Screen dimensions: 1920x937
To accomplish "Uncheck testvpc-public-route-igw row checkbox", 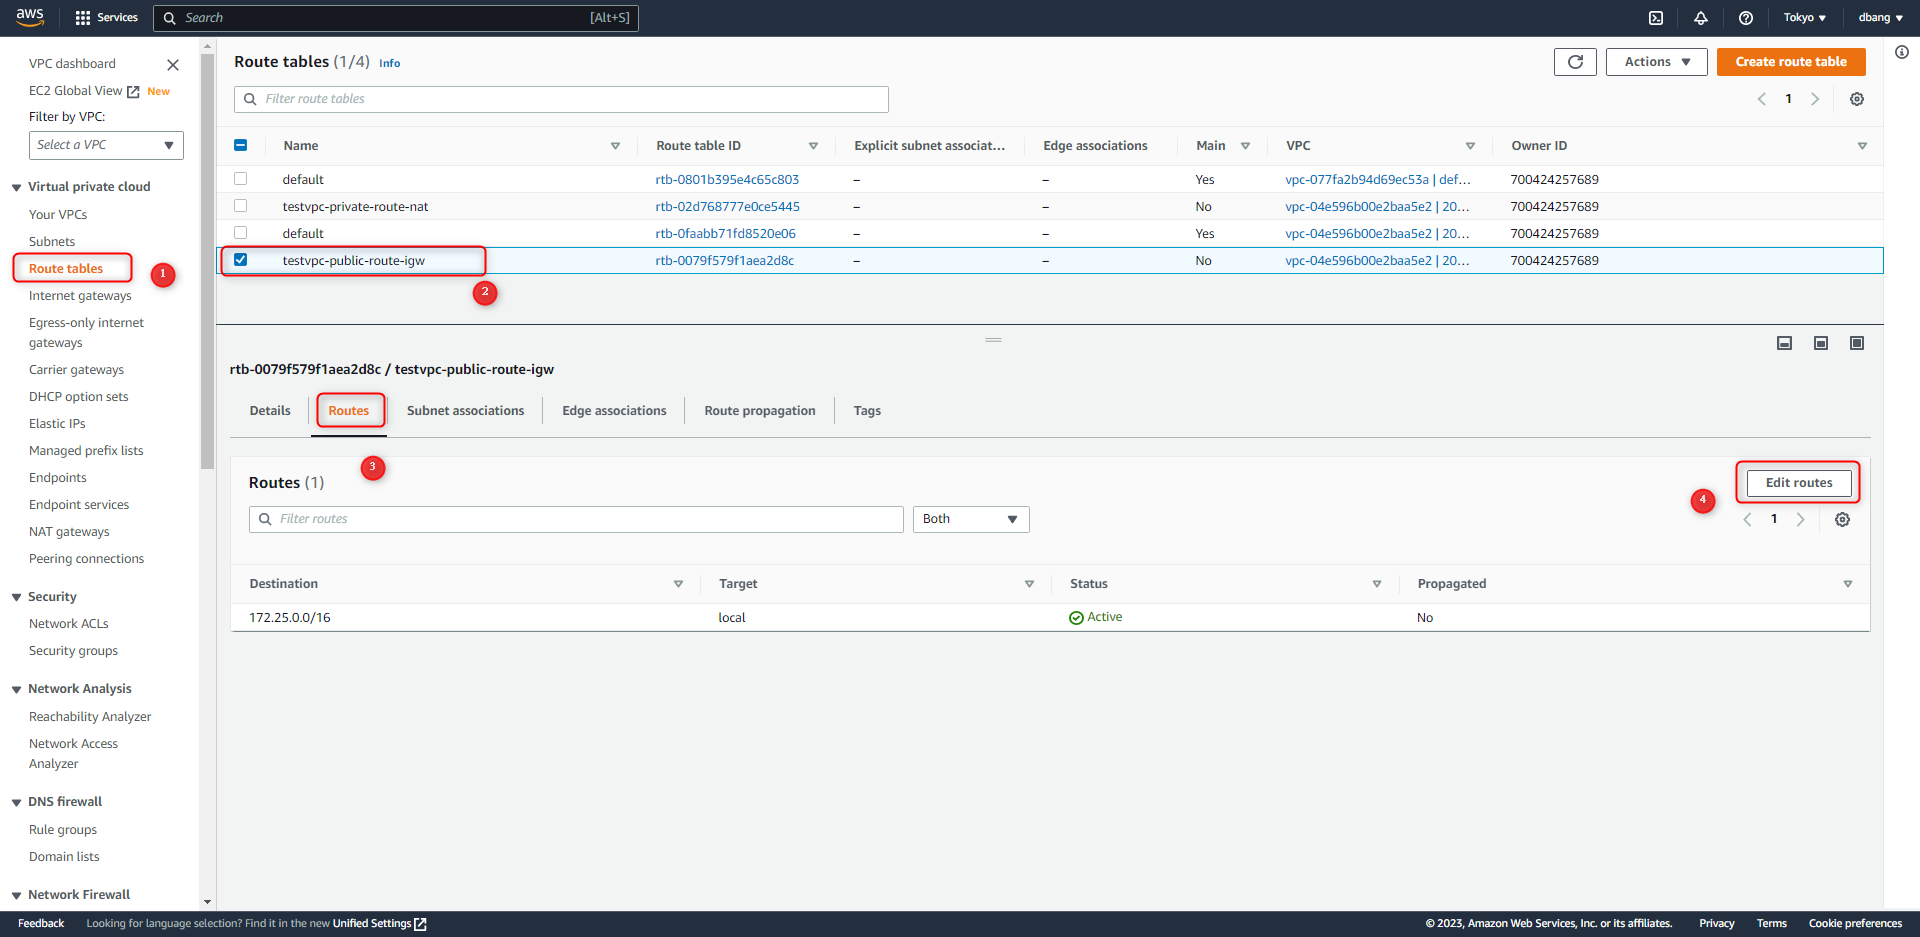I will point(240,260).
